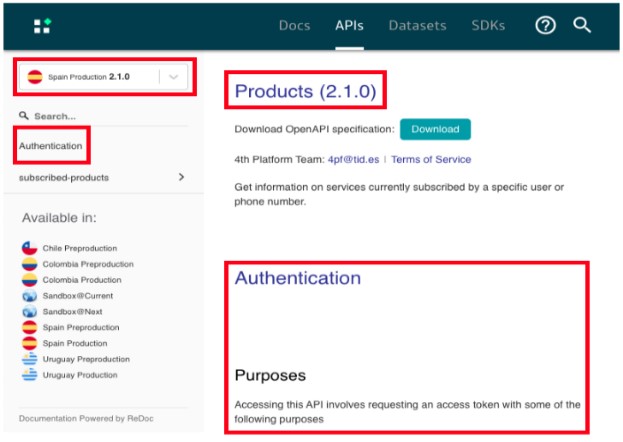This screenshot has height=442, width=623.
Task: Open the Spain Production link in Available in
Action: tap(75, 343)
